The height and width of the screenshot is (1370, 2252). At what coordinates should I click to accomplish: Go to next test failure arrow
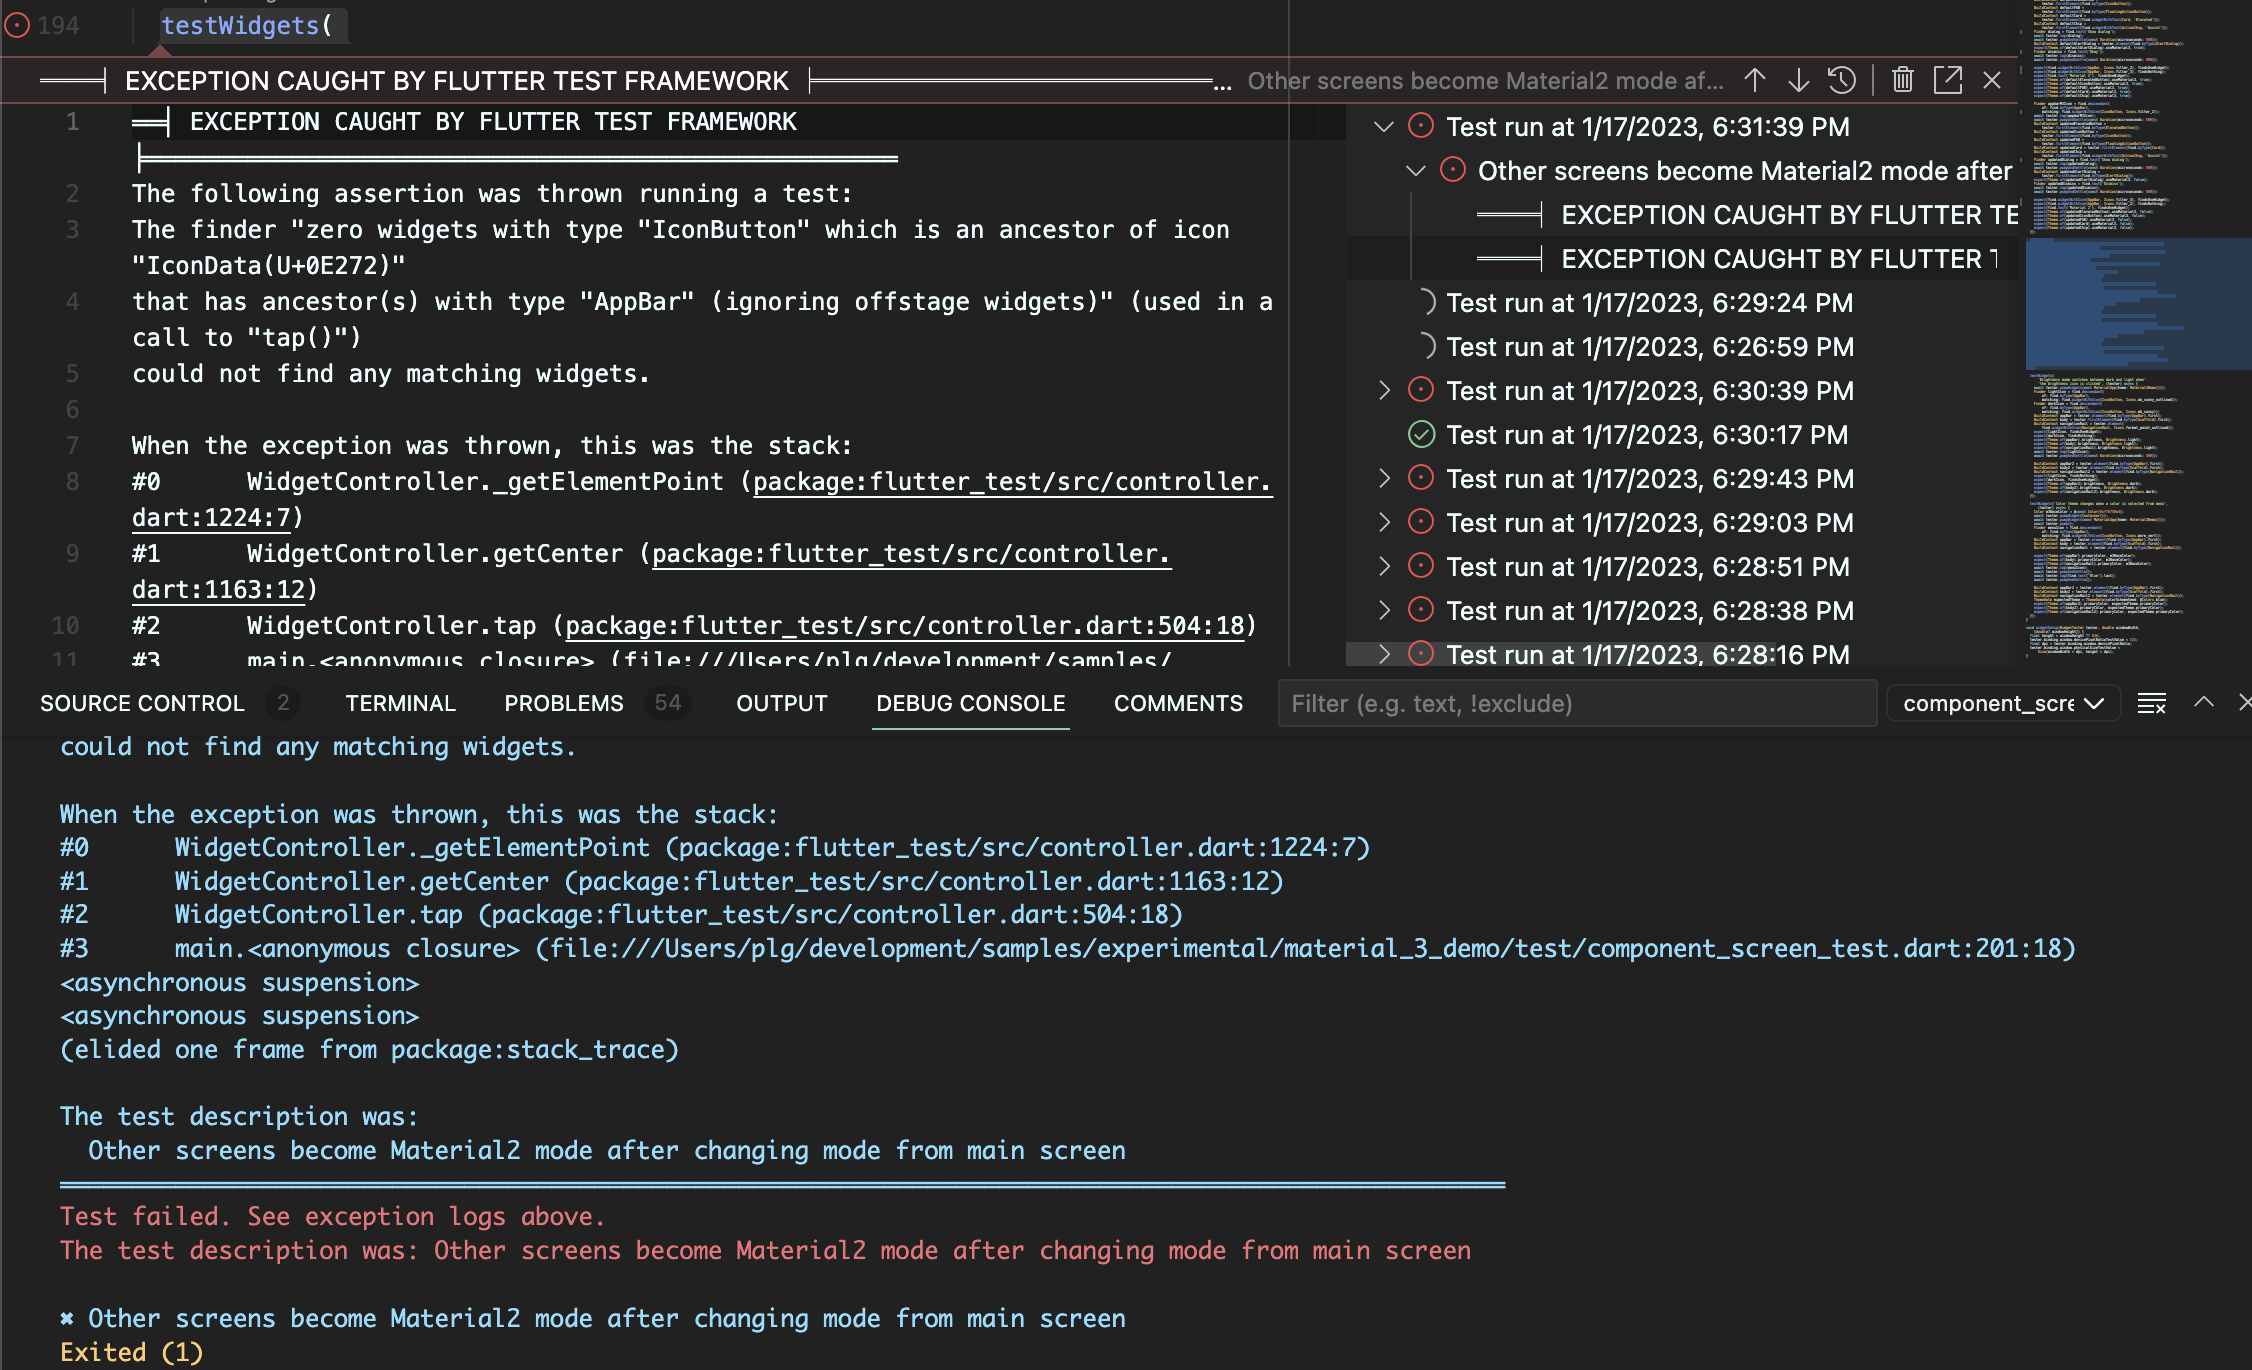(x=1798, y=80)
